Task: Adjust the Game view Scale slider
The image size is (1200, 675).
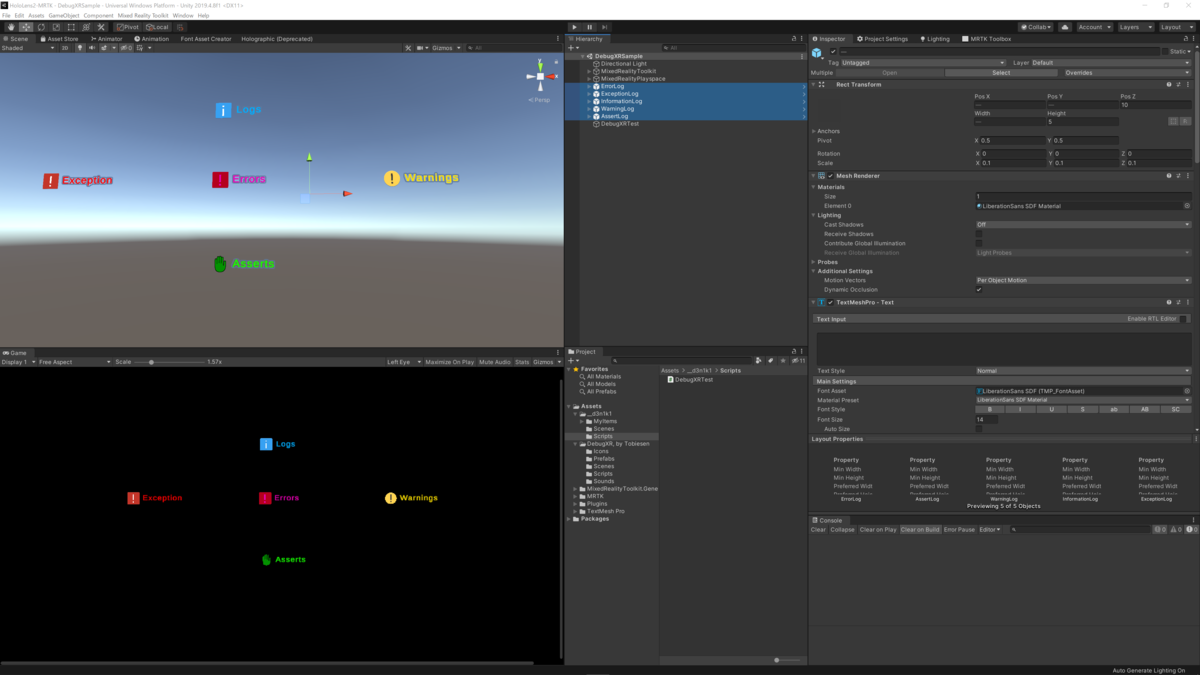Action: pyautogui.click(x=167, y=362)
